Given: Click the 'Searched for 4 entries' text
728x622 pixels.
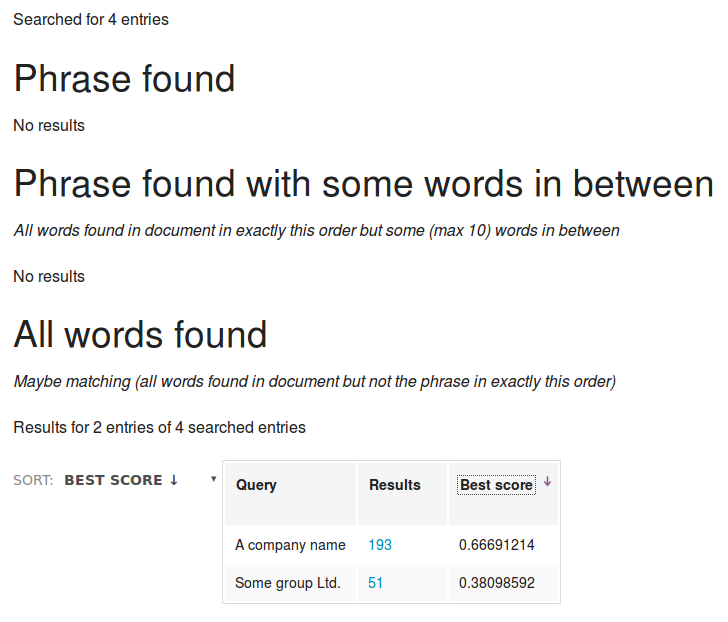Looking at the screenshot, I should (91, 19).
